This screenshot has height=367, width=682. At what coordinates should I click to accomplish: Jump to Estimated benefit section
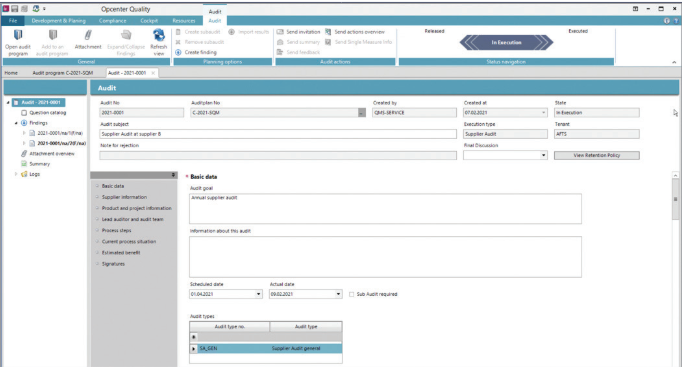tap(121, 253)
